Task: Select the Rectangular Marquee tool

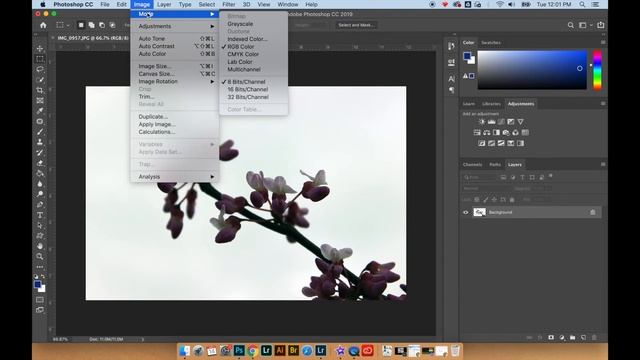Action: click(x=40, y=59)
